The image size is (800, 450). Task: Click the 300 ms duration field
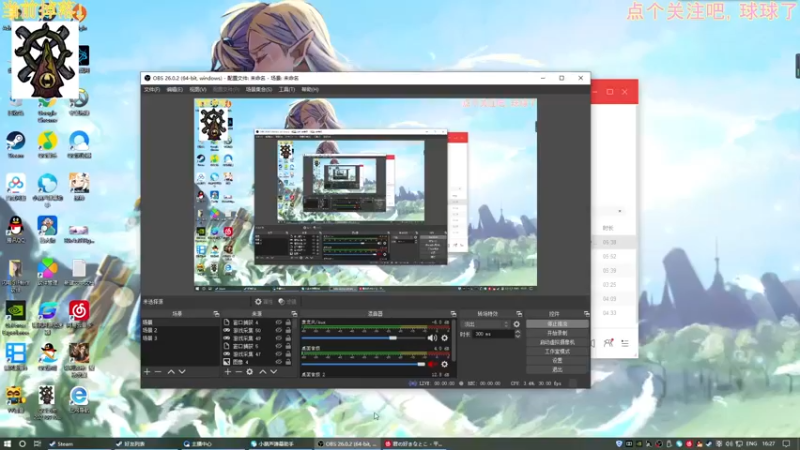[x=493, y=334]
